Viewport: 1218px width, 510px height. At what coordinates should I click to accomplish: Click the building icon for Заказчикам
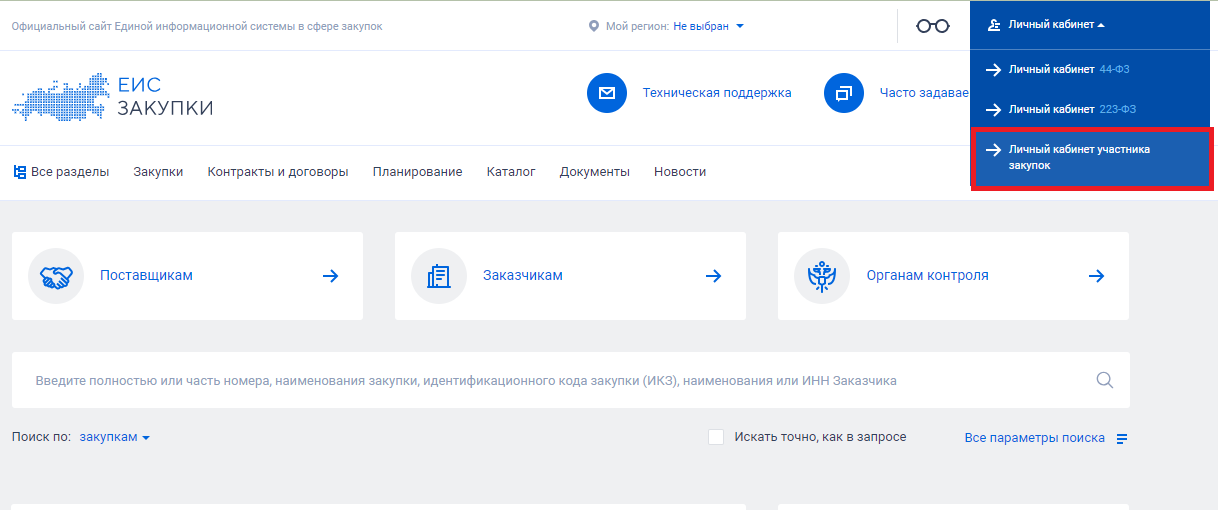point(439,276)
